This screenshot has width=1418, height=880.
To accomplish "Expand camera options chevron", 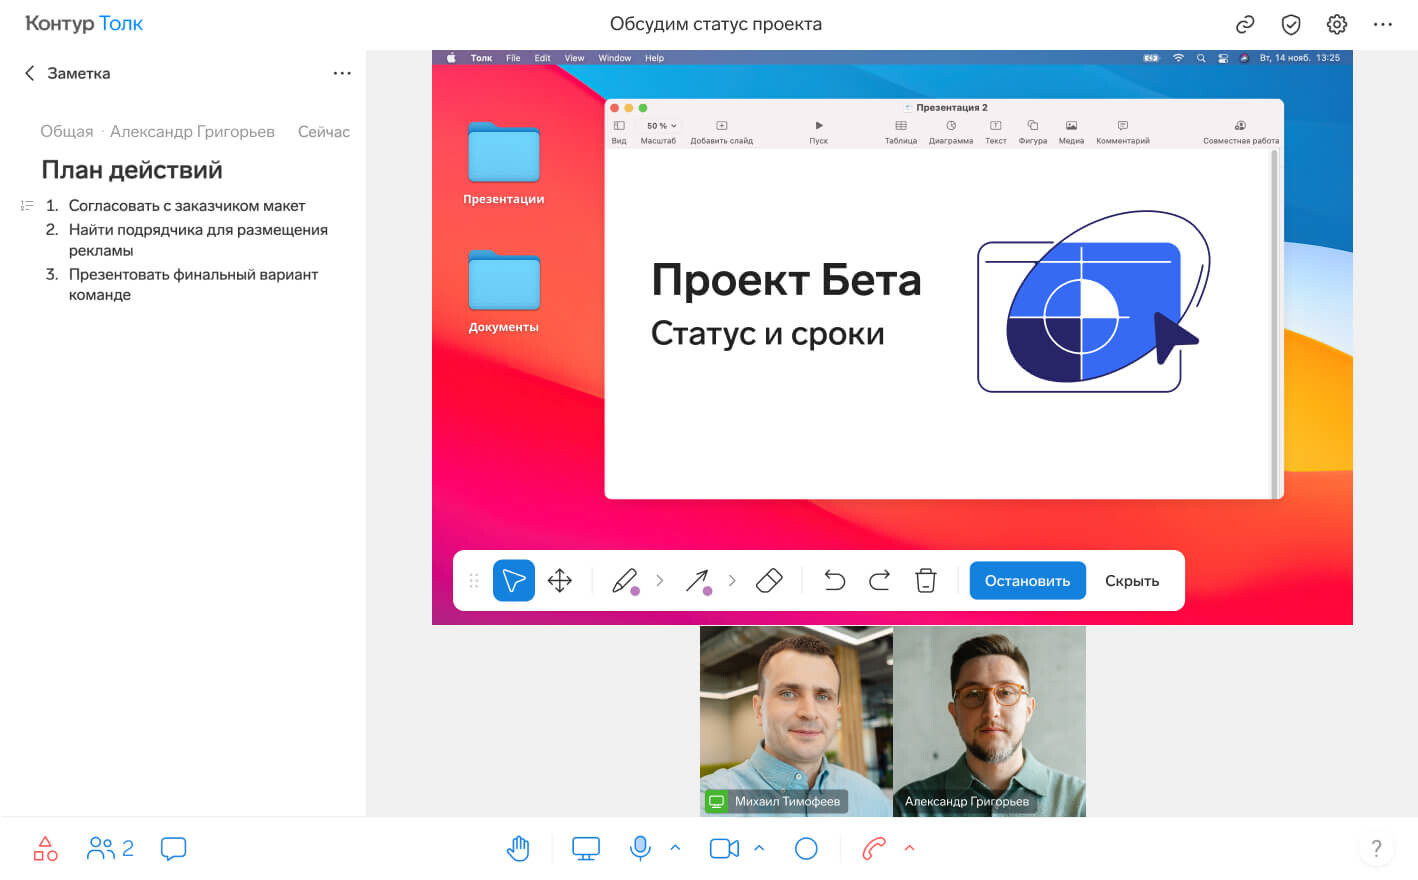I will click(759, 848).
